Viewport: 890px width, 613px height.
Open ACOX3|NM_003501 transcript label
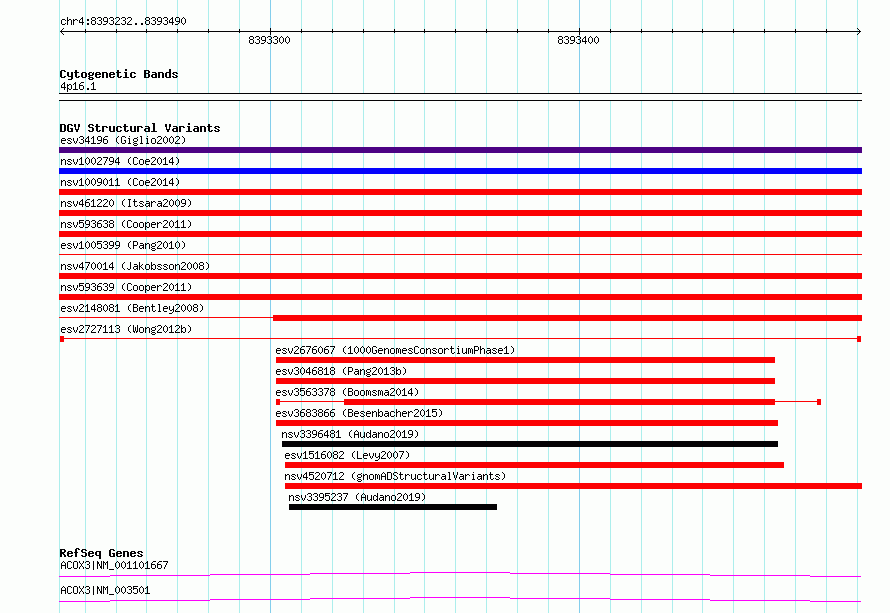(105, 590)
